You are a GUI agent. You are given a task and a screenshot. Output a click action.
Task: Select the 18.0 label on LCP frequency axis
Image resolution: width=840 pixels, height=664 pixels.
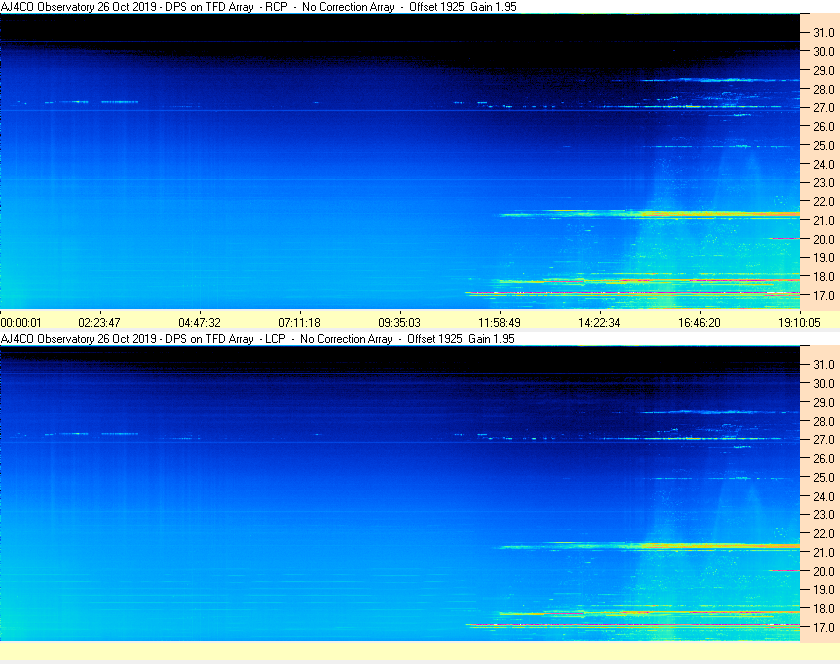tap(824, 608)
